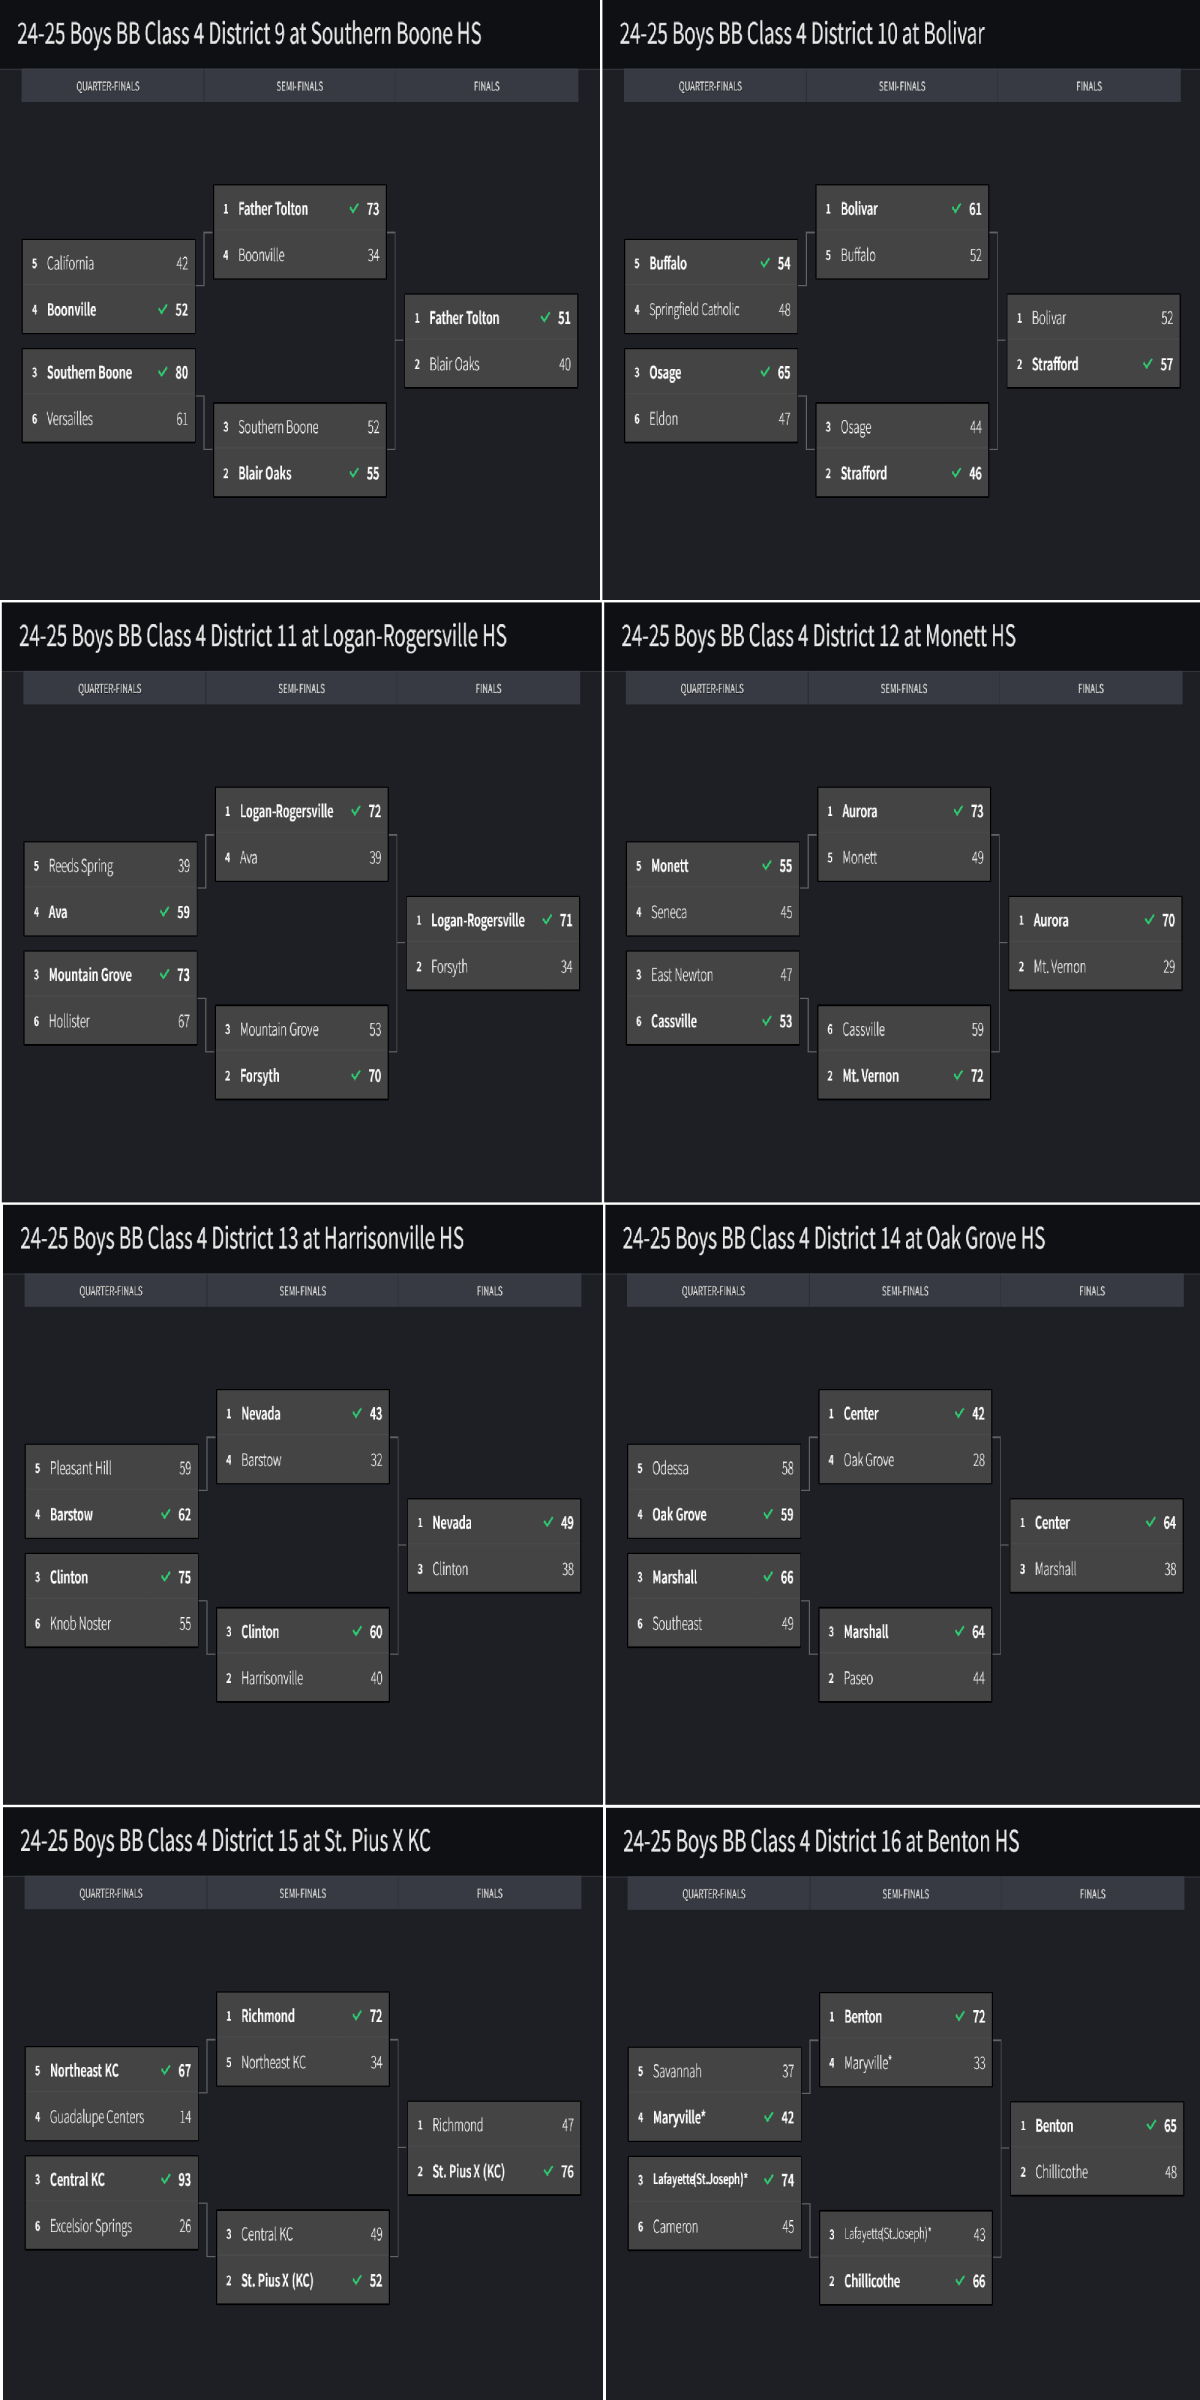The height and width of the screenshot is (2400, 1200).
Task: Click the checkmark by Oak Grove's 59 score
Action: pyautogui.click(x=768, y=1514)
